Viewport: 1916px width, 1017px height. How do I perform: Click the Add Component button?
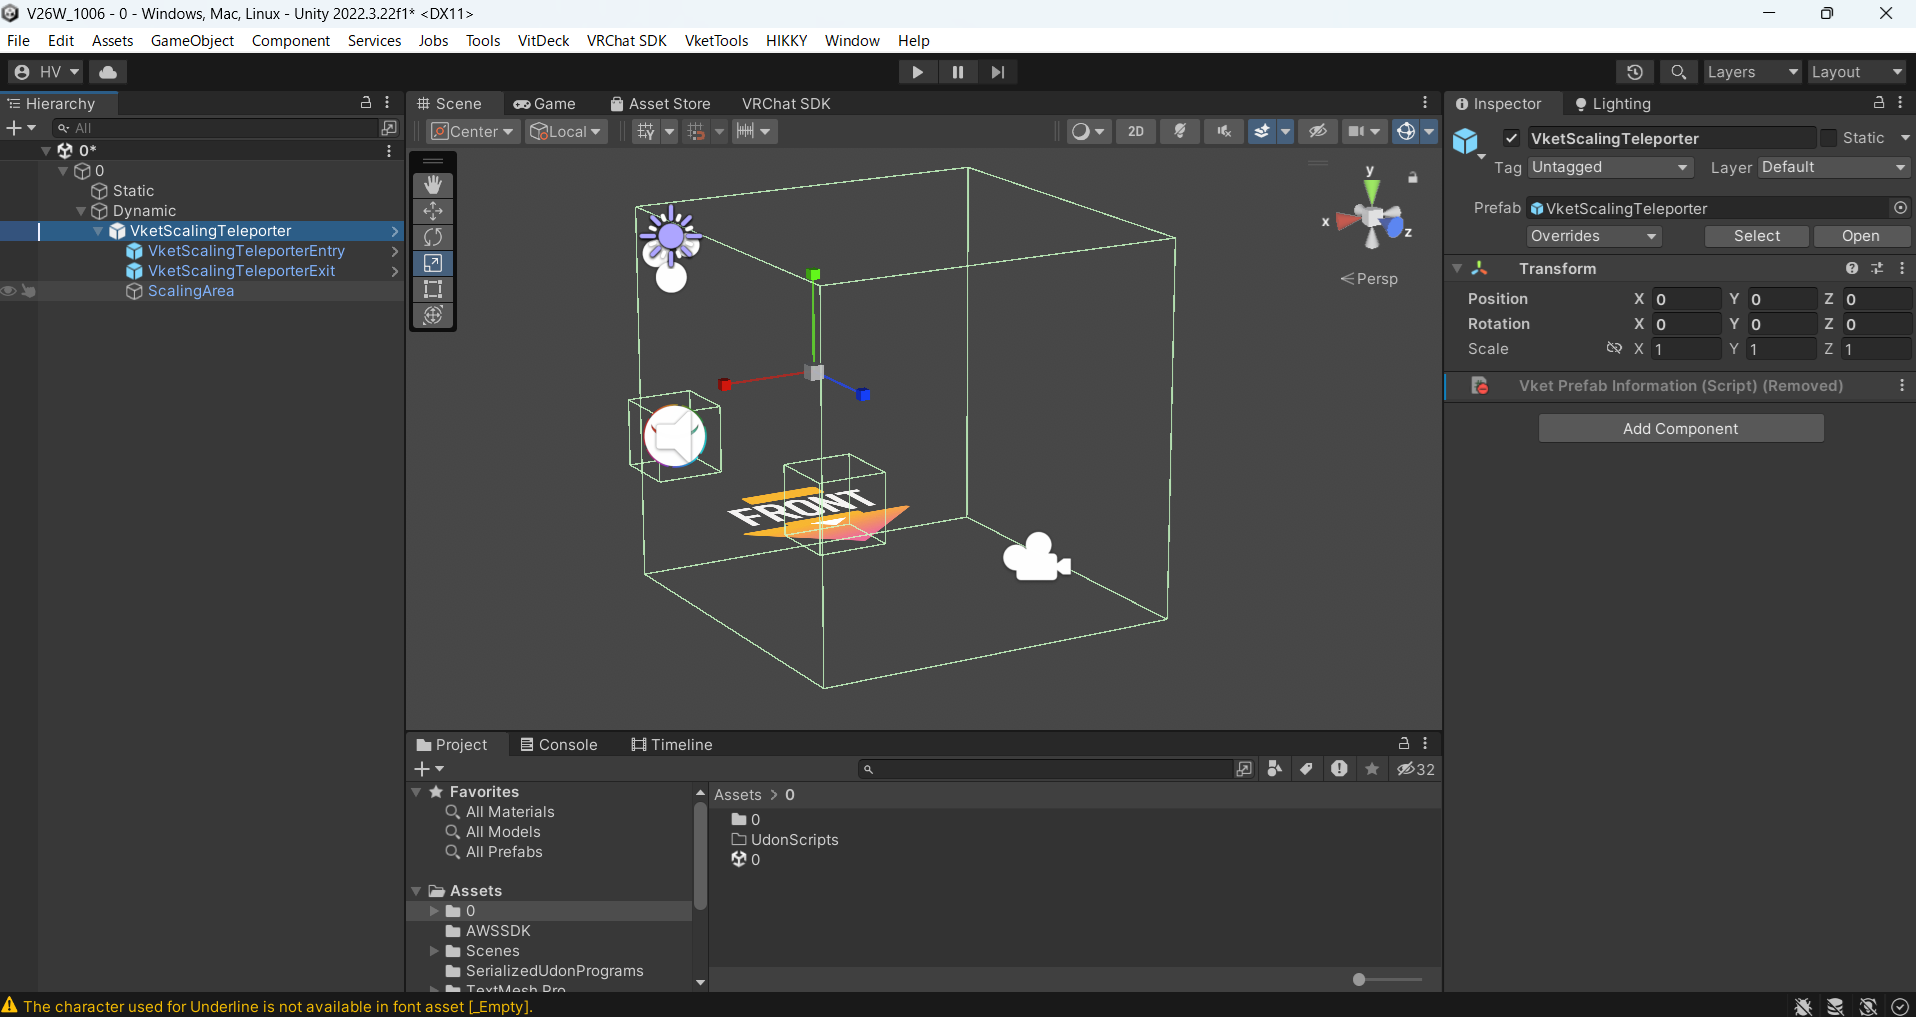point(1681,429)
